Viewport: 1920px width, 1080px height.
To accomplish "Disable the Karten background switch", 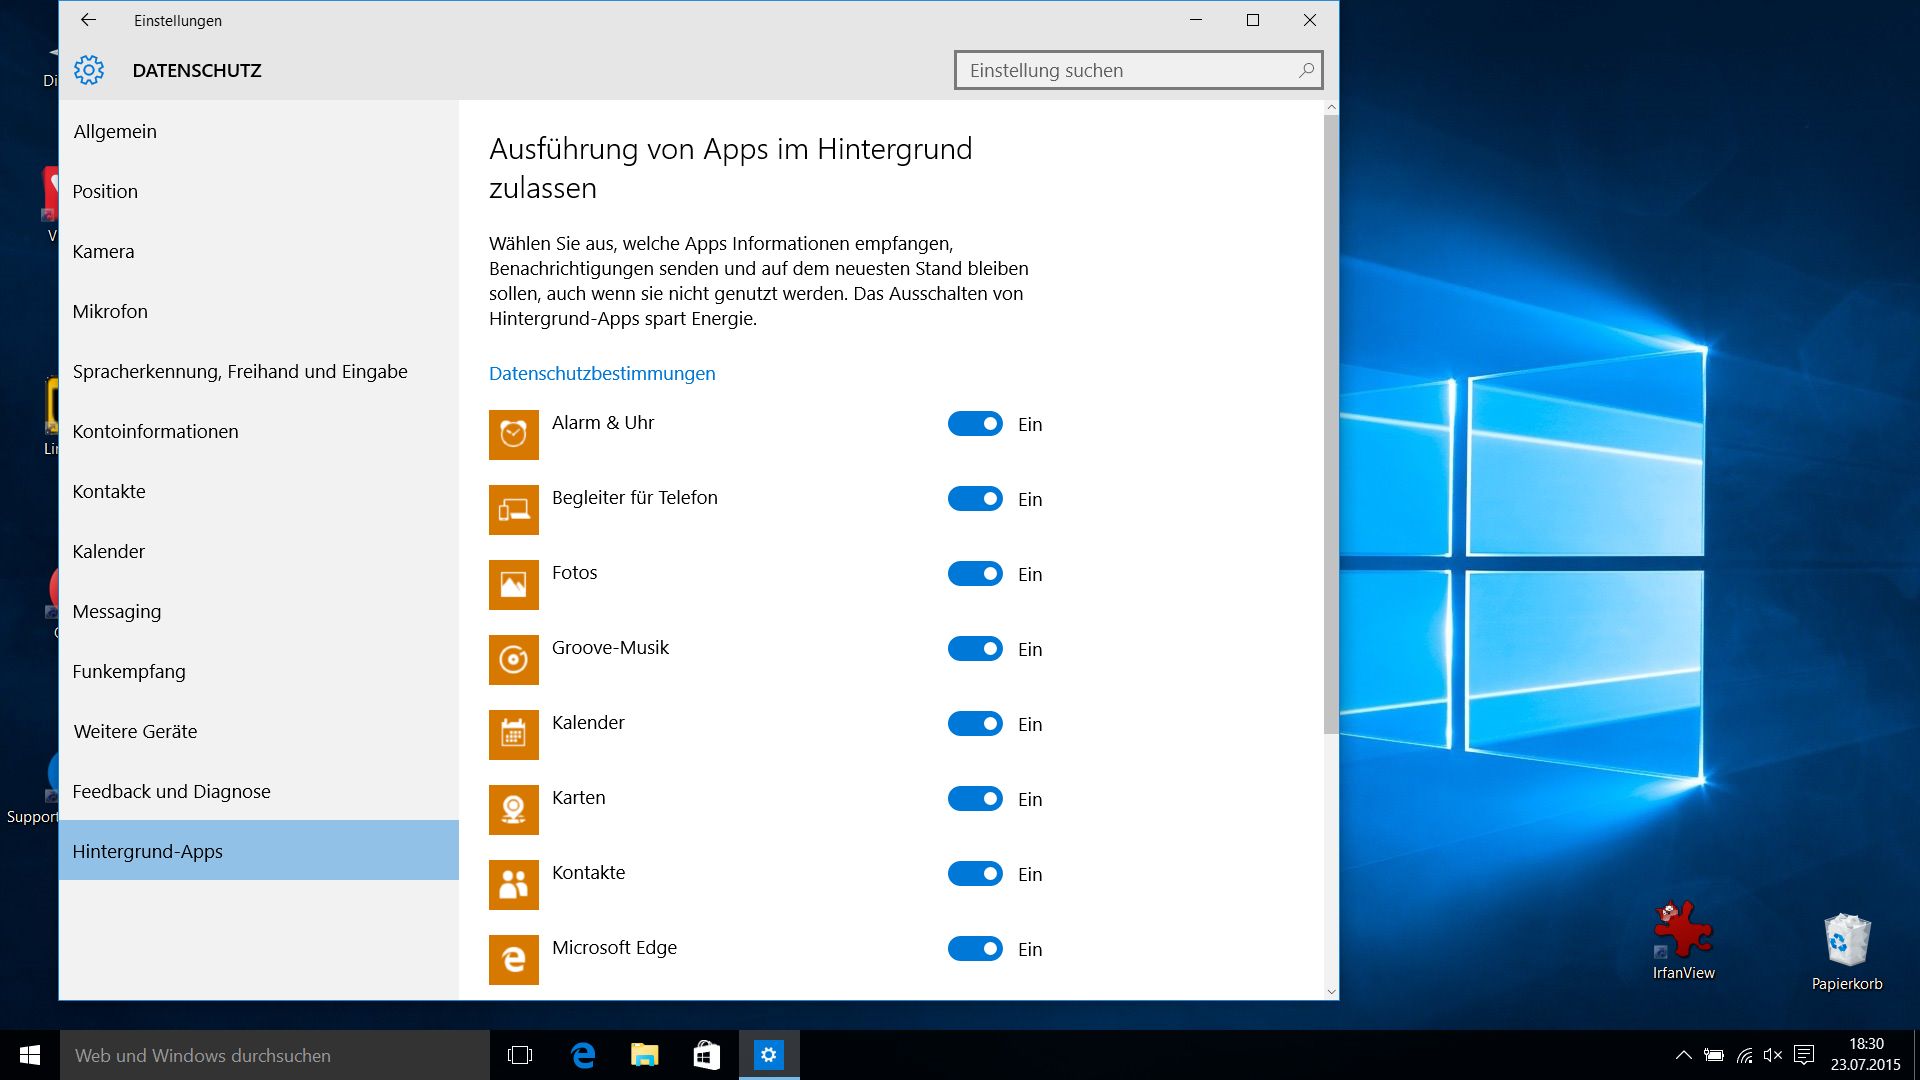I will tap(975, 799).
